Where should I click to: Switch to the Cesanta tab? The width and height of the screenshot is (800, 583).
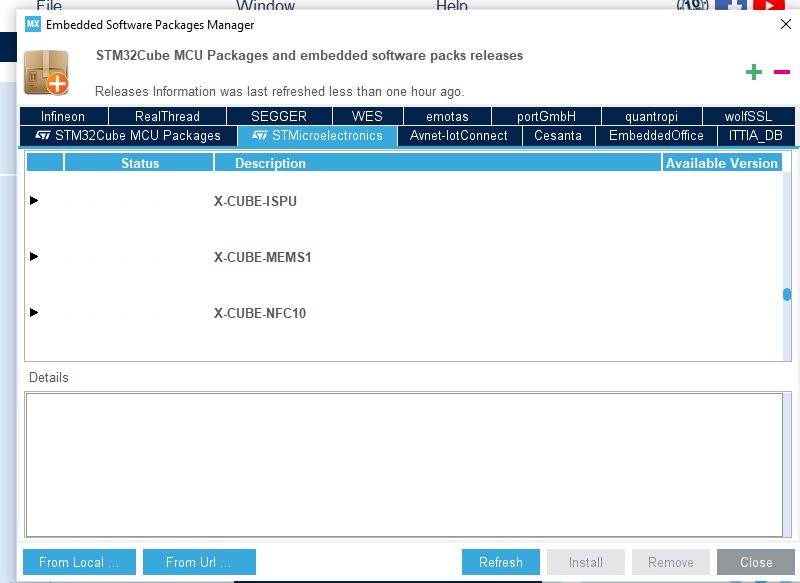pyautogui.click(x=559, y=136)
